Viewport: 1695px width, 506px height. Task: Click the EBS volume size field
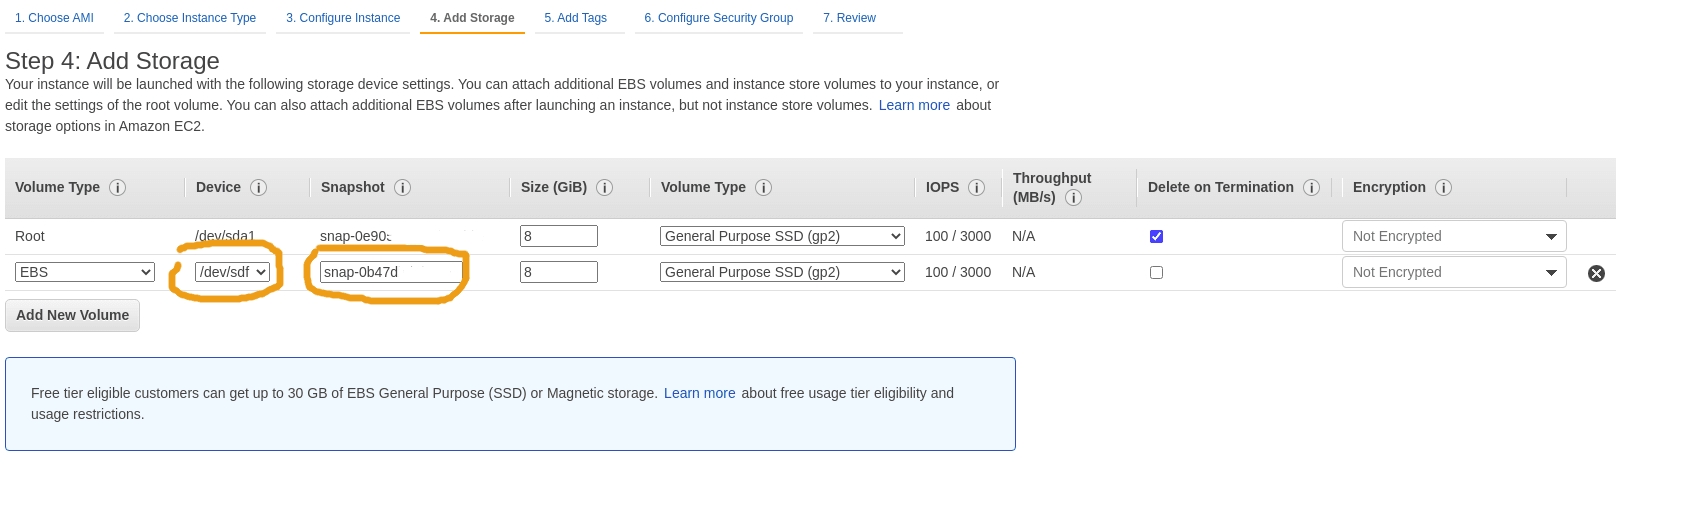click(559, 272)
